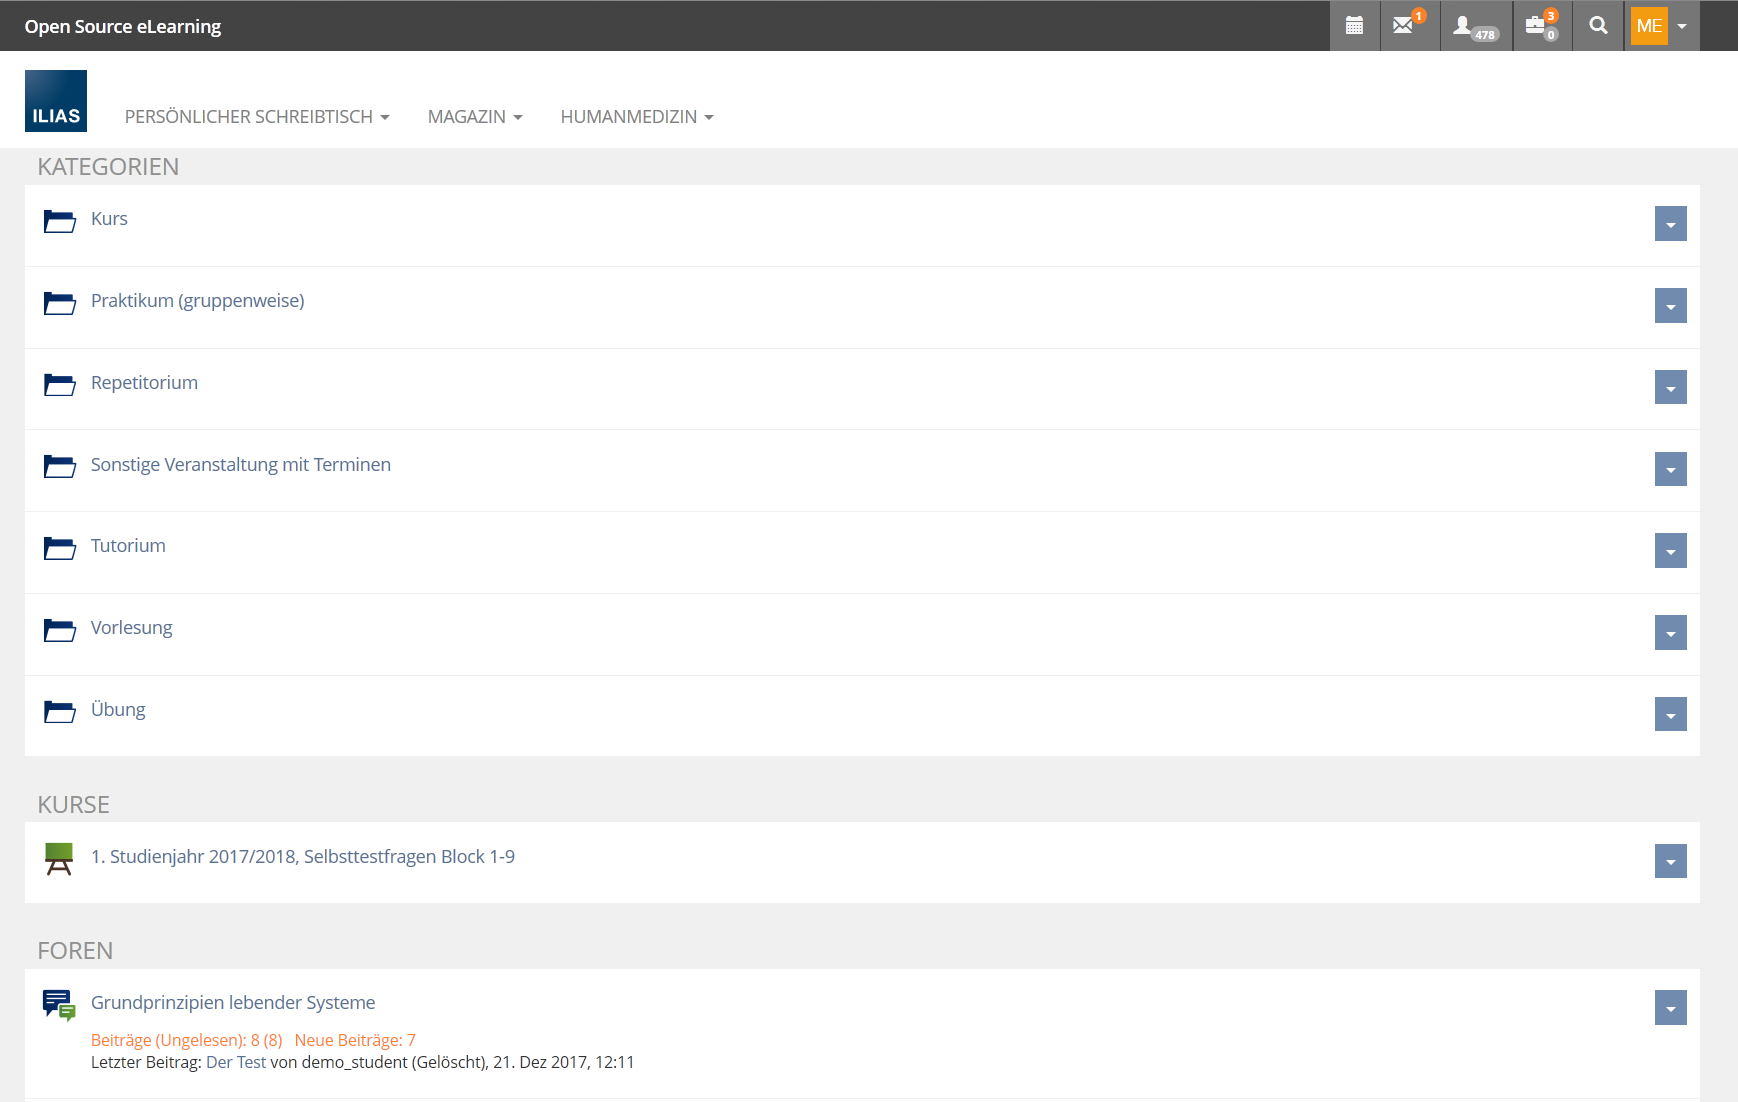Open the briefcase notifications icon
The width and height of the screenshot is (1738, 1102).
click(1540, 26)
